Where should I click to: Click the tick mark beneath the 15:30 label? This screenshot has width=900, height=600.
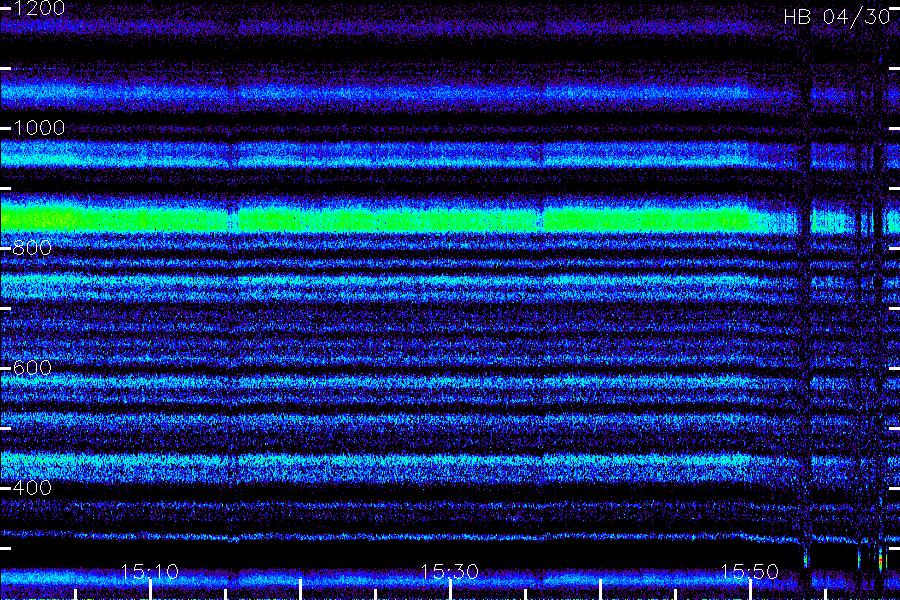451,590
